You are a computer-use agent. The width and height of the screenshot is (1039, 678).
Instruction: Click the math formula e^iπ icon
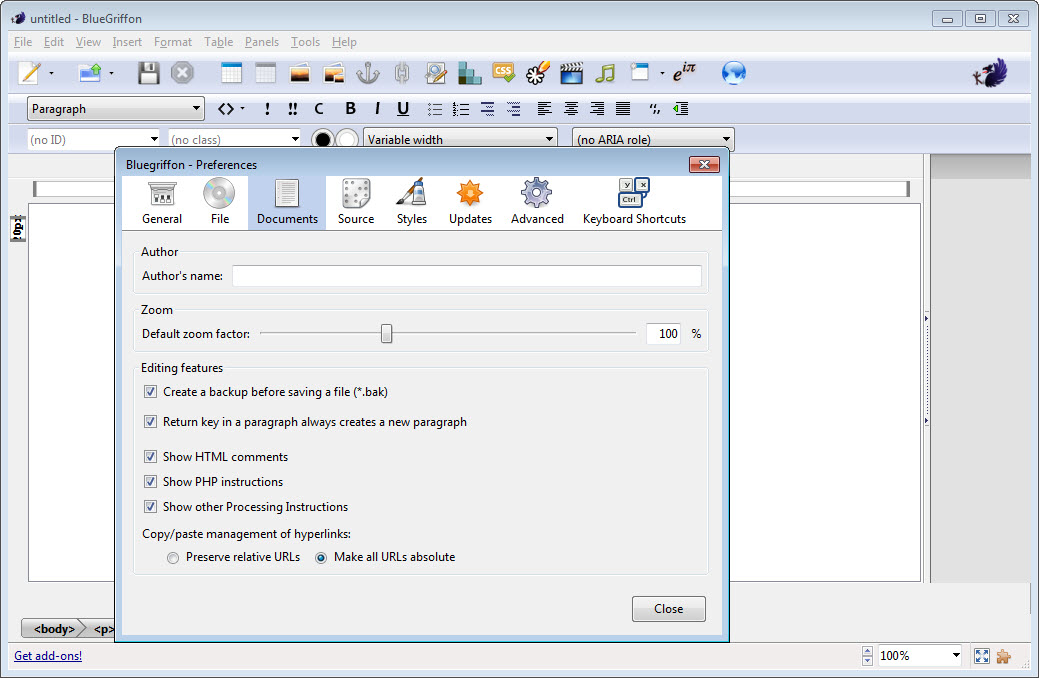coord(684,73)
